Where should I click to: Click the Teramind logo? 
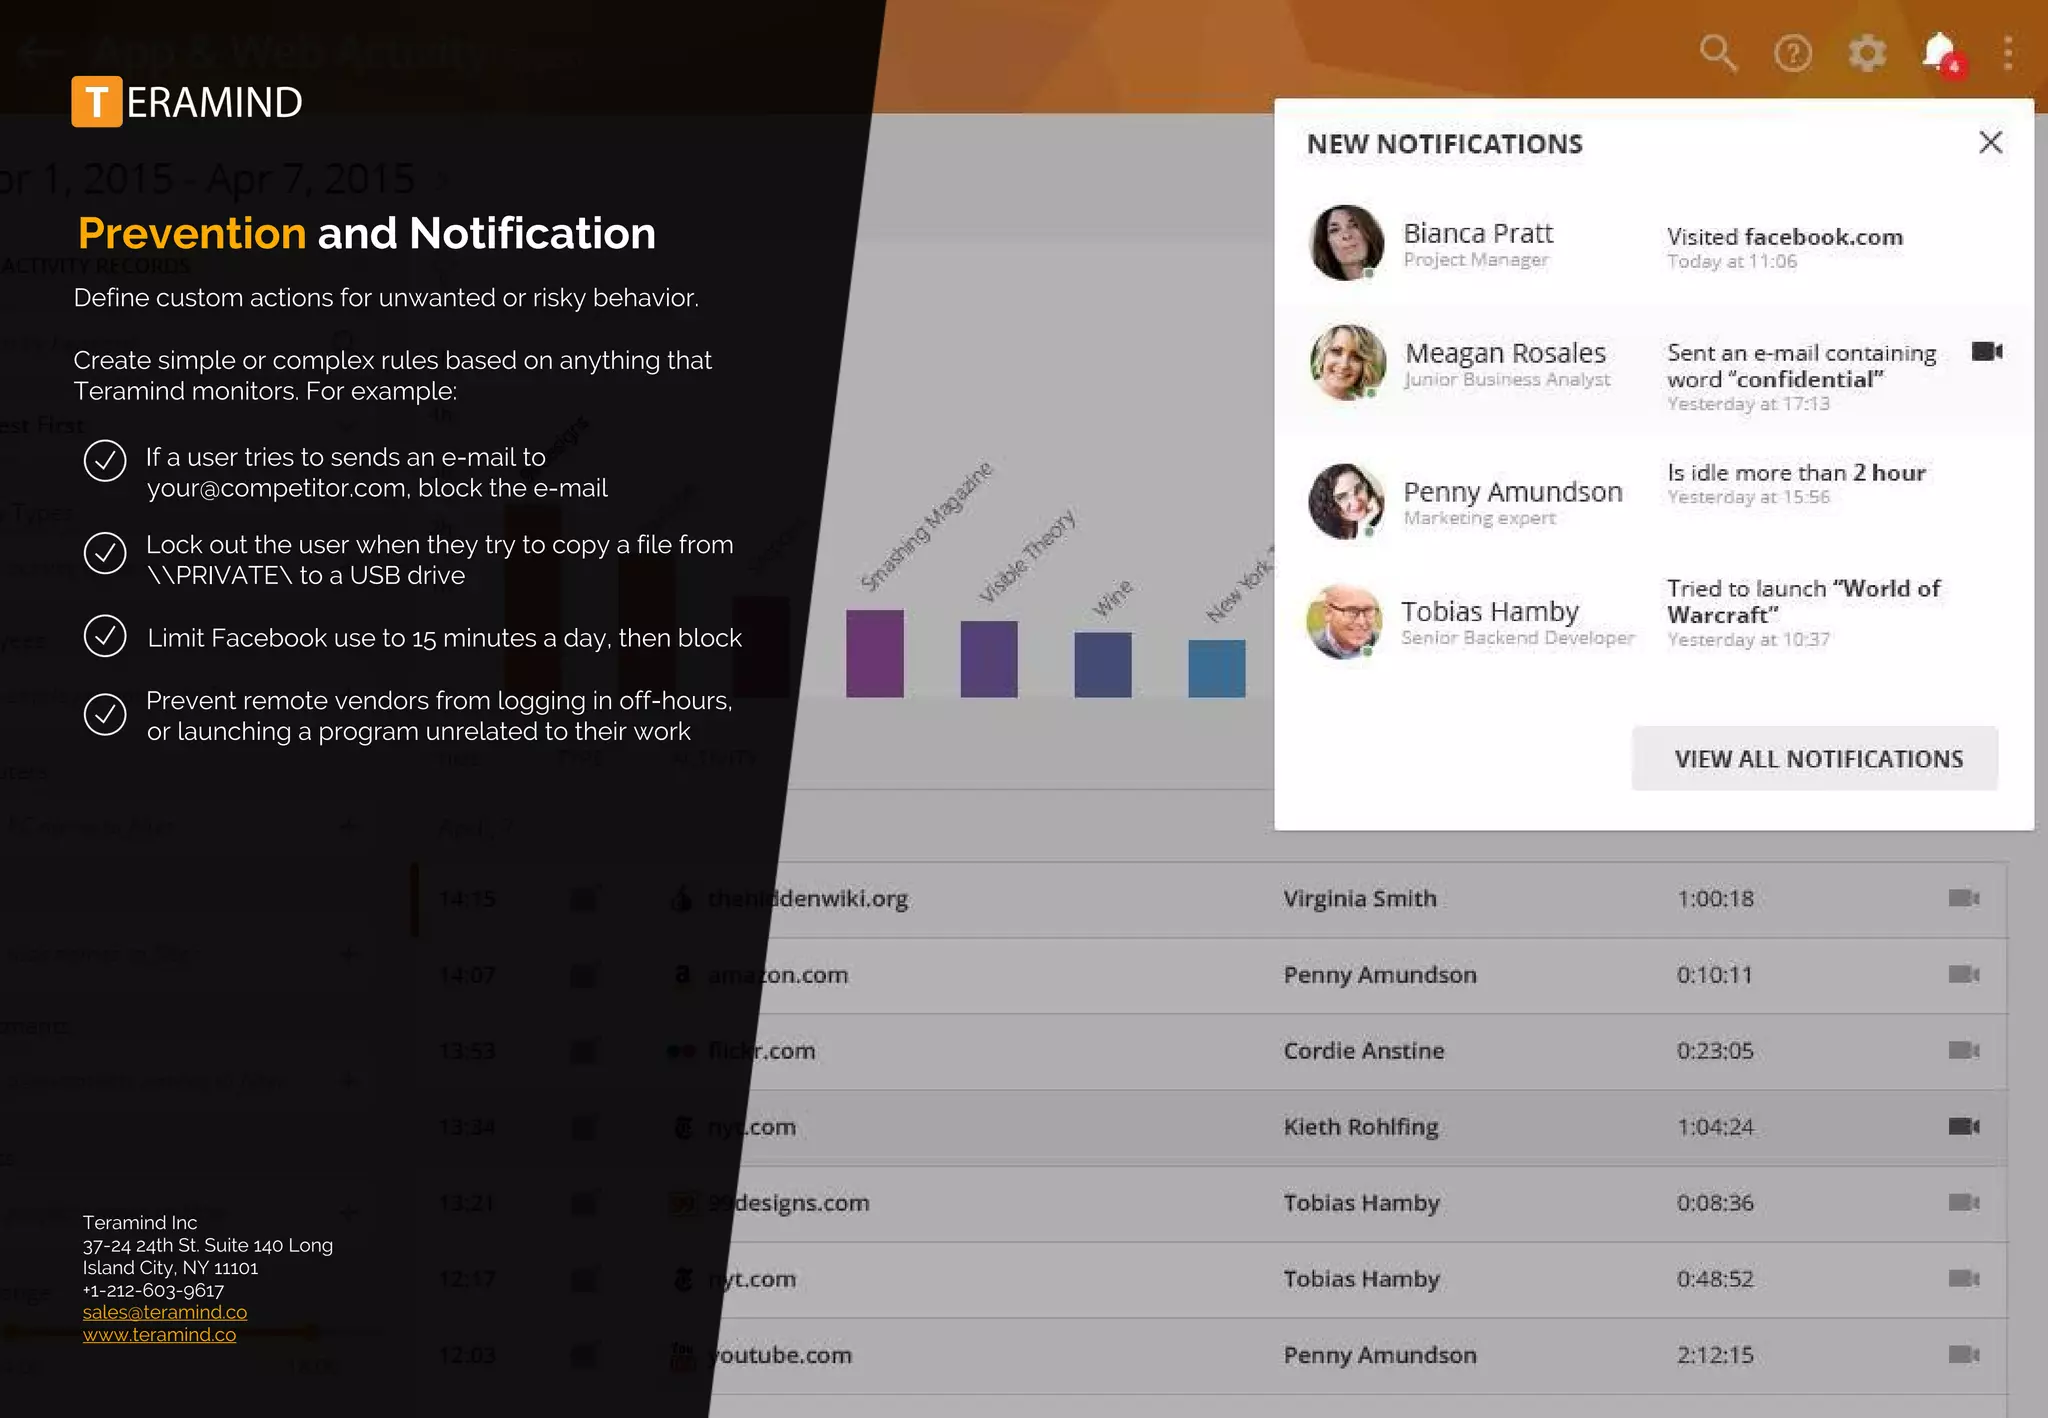point(187,102)
